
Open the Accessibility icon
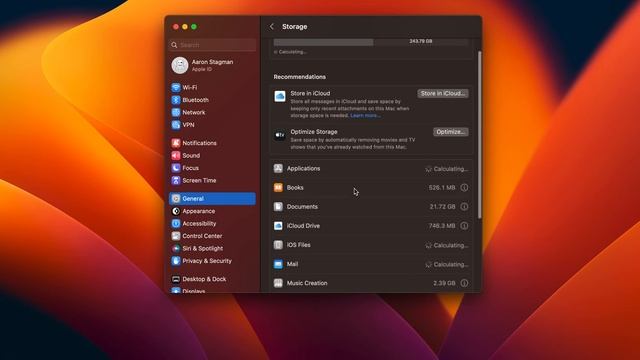coord(176,224)
